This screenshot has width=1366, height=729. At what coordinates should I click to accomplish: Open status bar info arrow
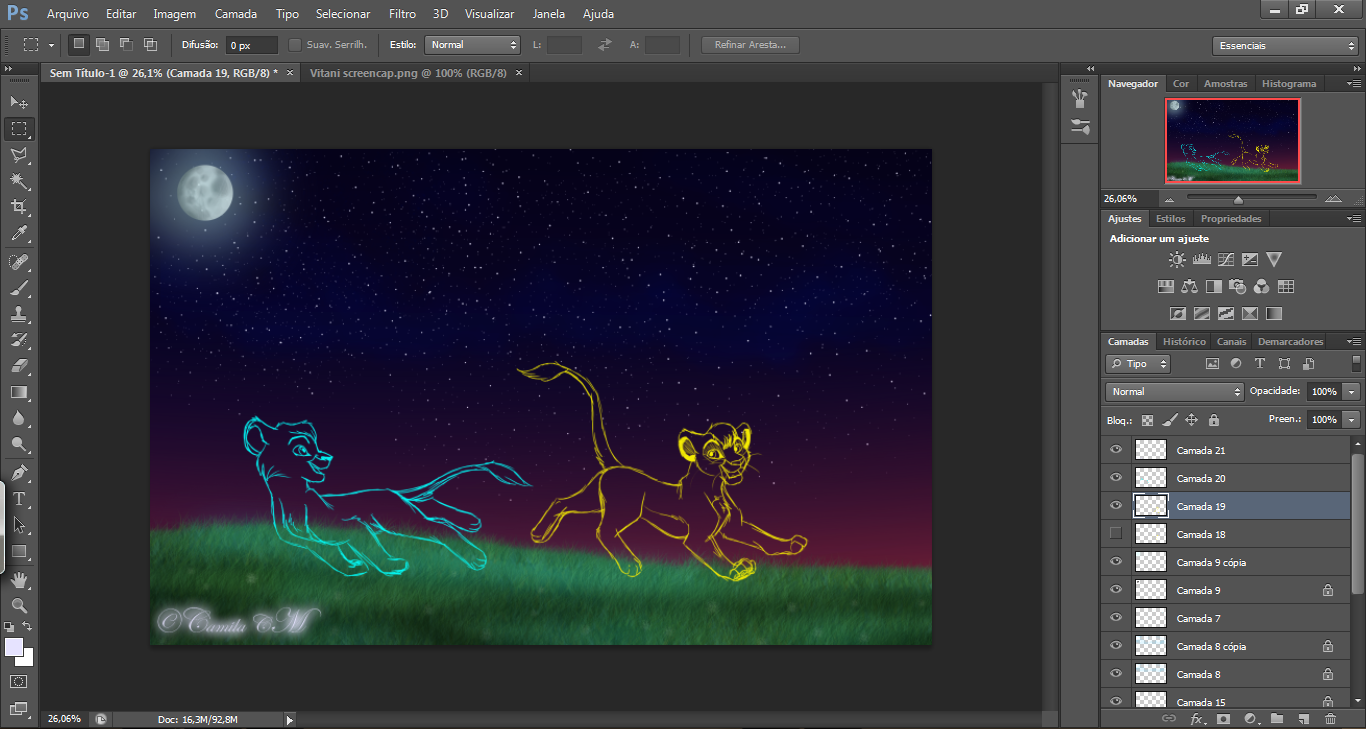pos(290,719)
